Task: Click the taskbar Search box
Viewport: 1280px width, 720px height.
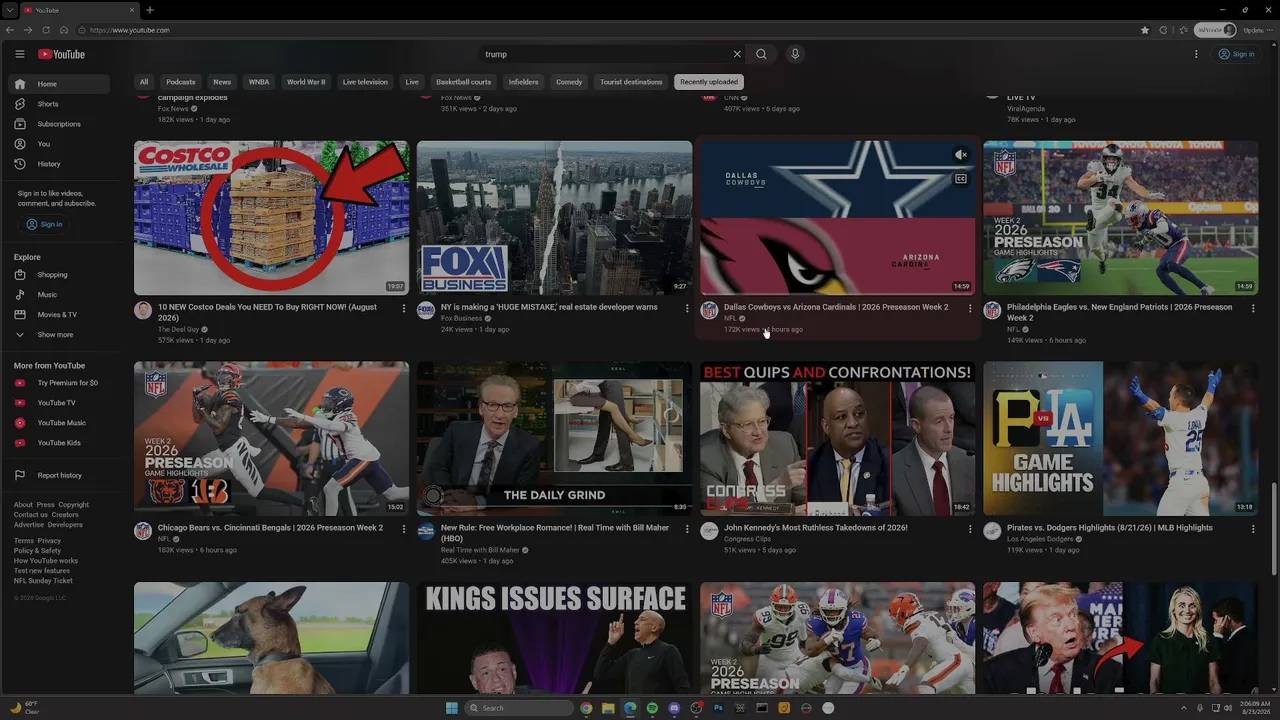Action: [x=520, y=708]
